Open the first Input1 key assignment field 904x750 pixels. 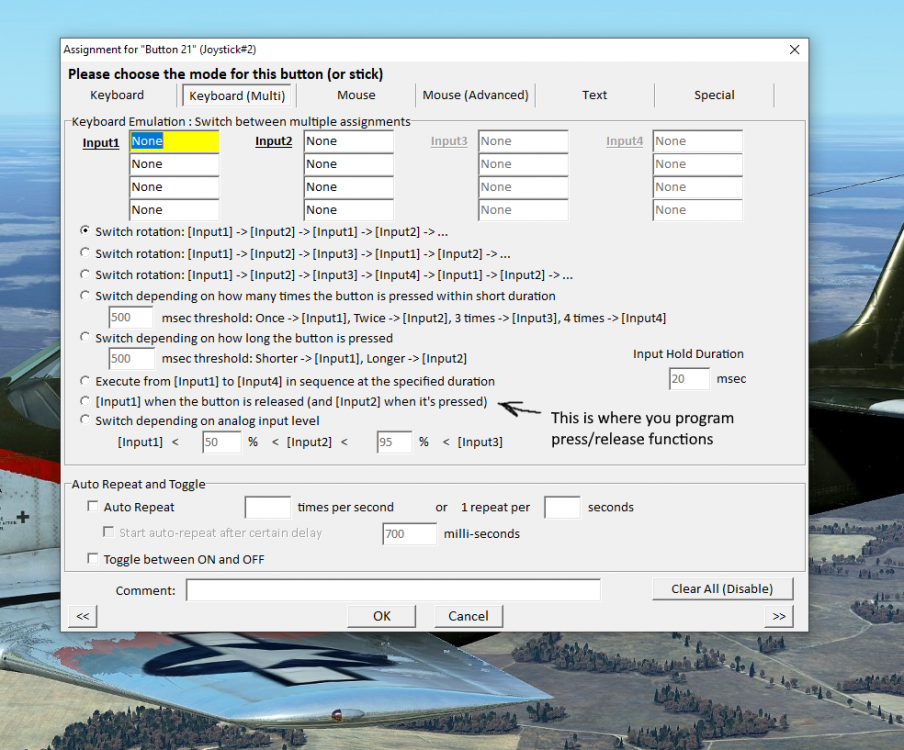pyautogui.click(x=173, y=141)
